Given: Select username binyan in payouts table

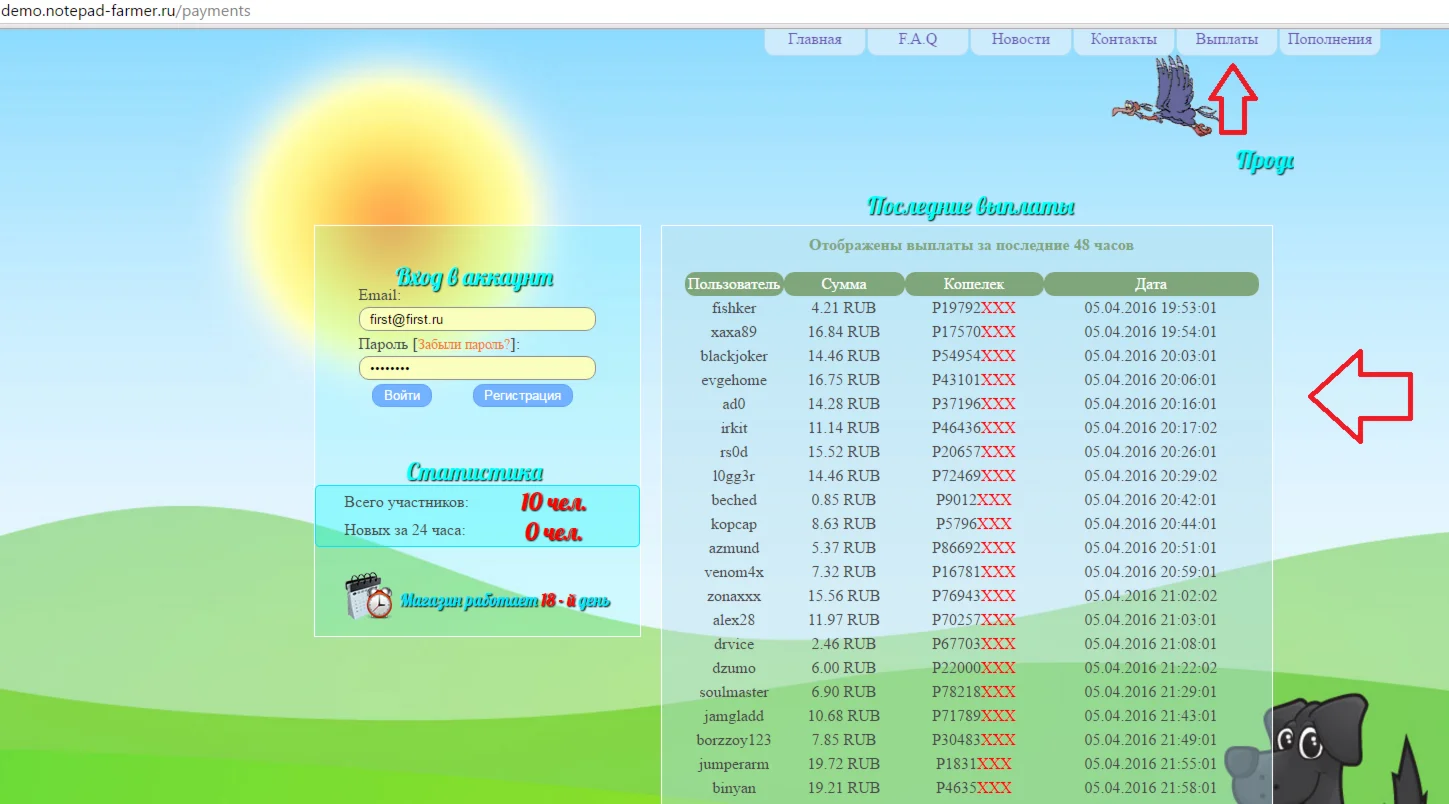Looking at the screenshot, I should click(x=734, y=788).
